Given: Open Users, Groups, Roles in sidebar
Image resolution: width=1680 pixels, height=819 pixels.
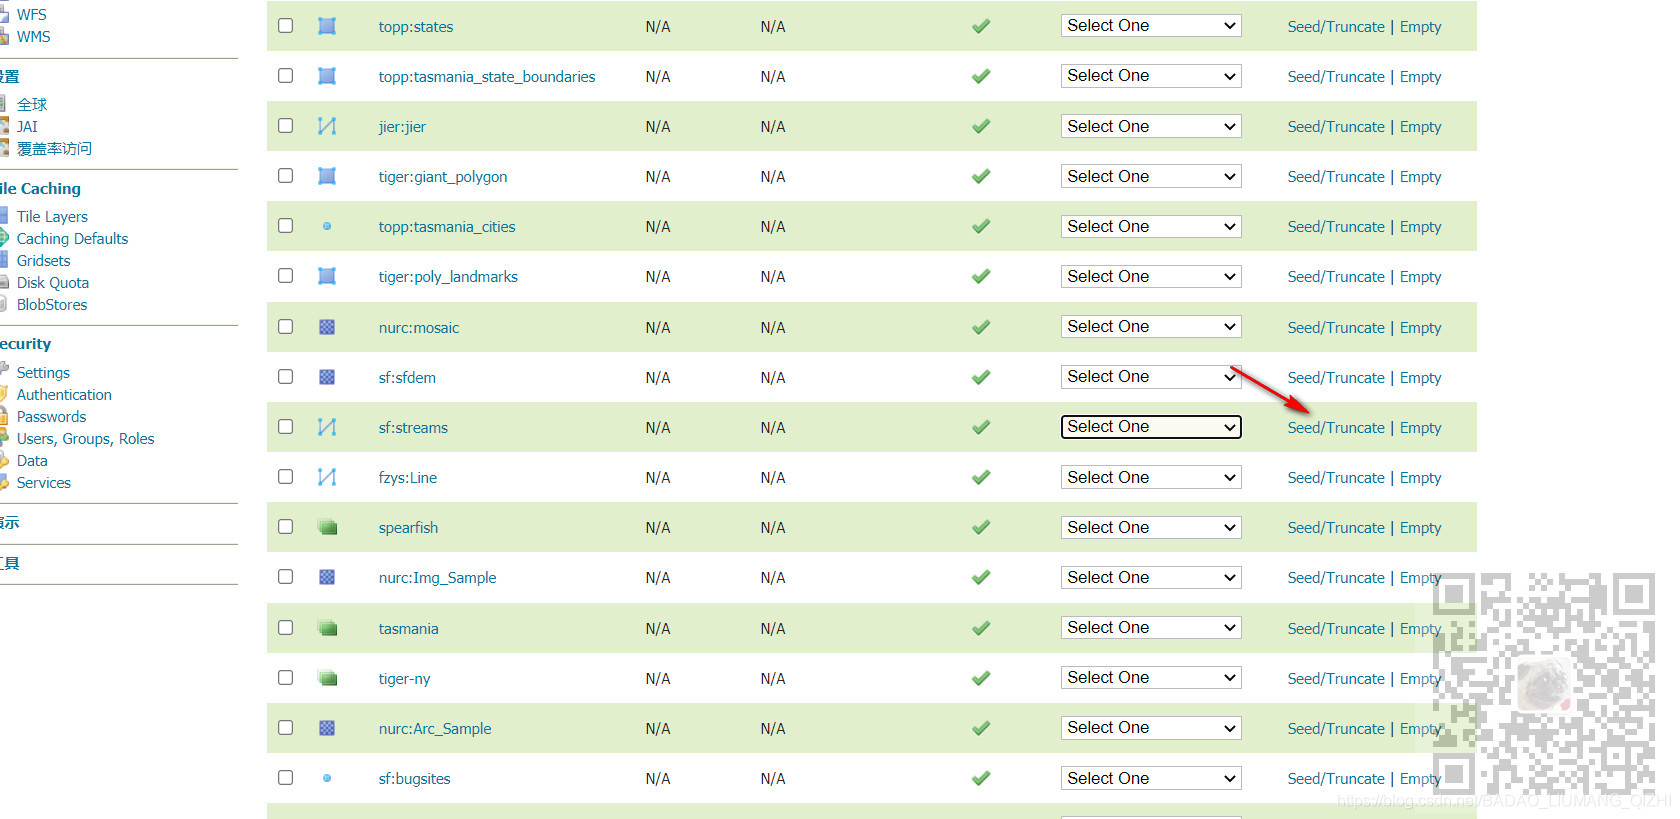Looking at the screenshot, I should (x=85, y=438).
